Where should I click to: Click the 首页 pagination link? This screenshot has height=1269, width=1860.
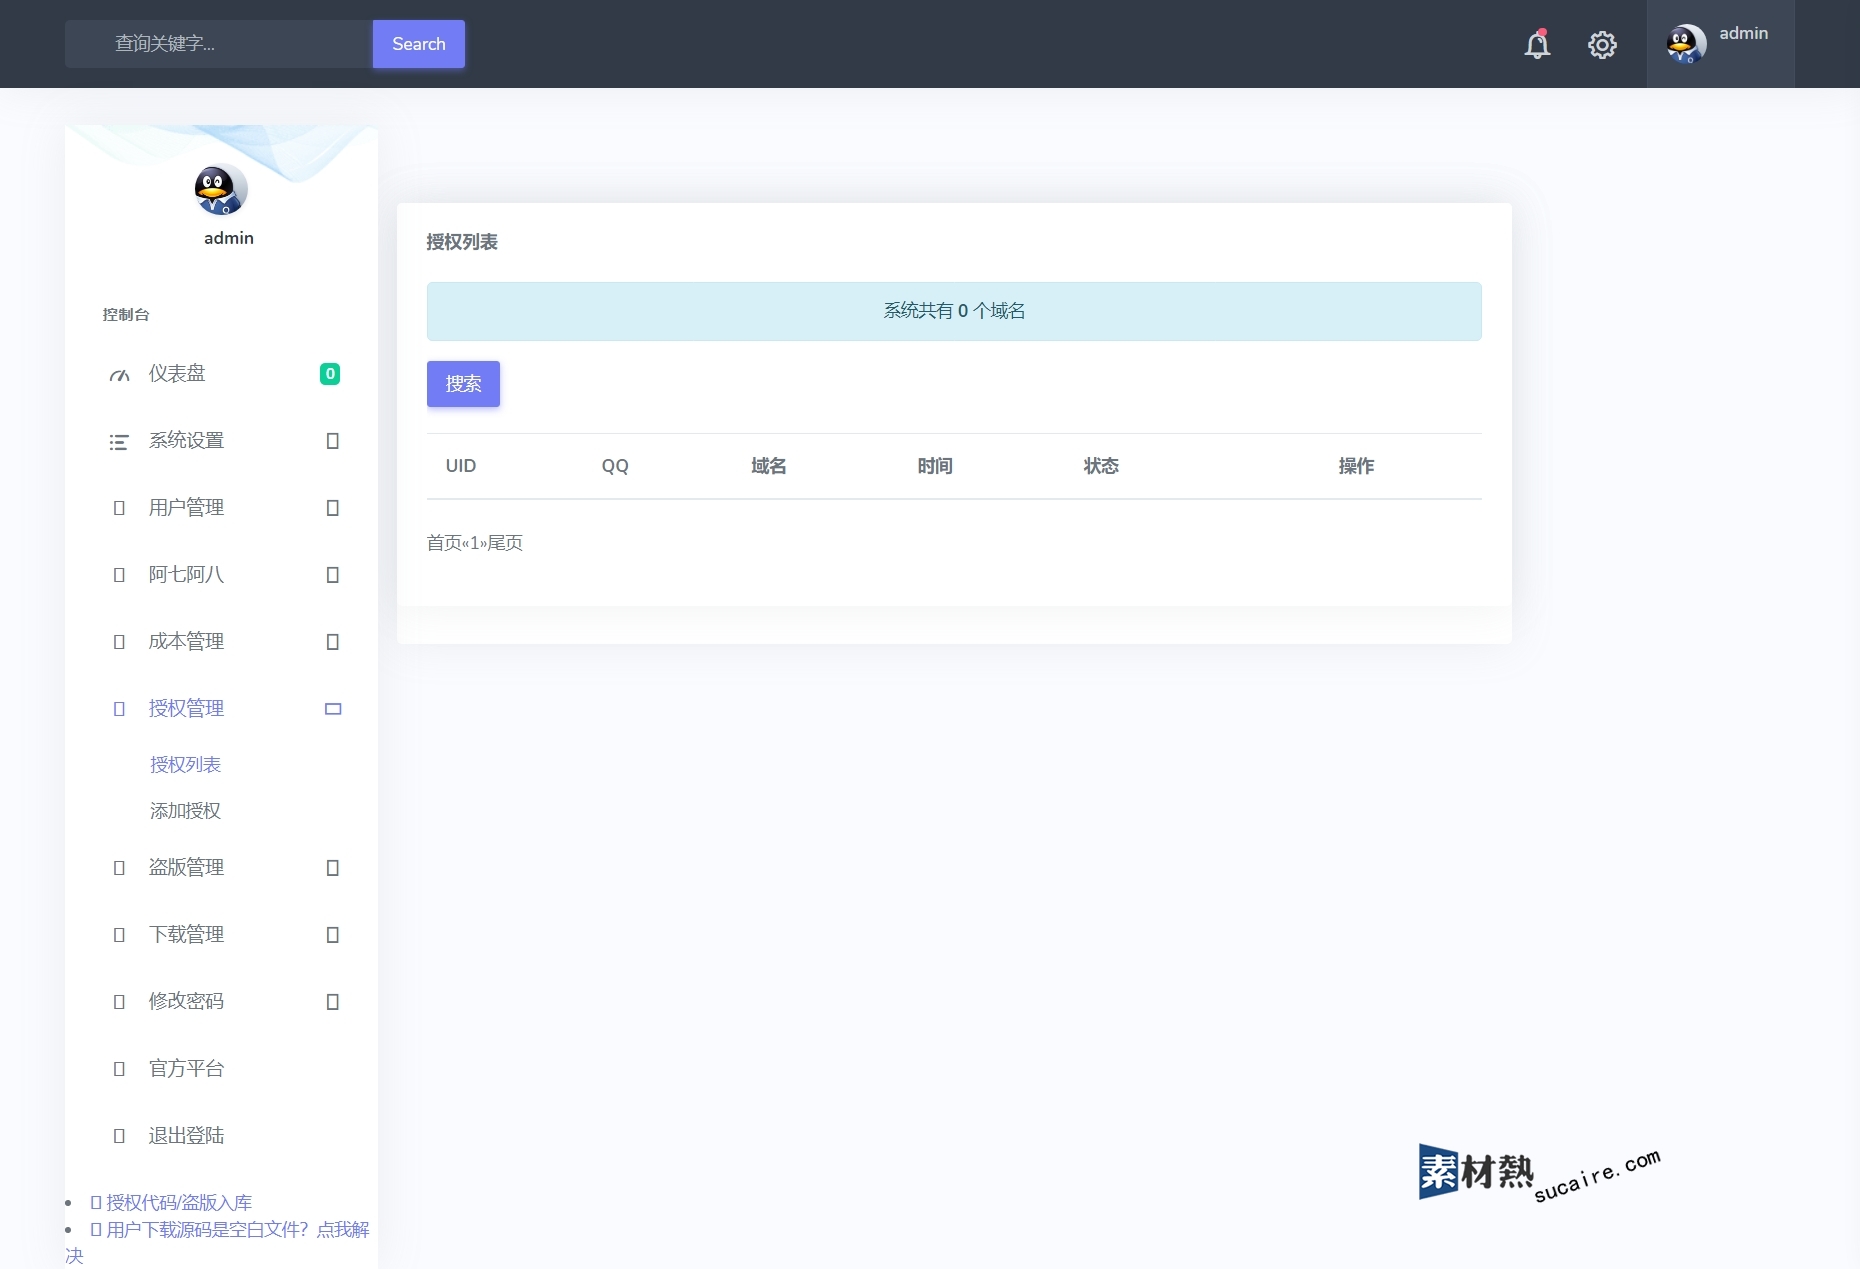pos(444,543)
